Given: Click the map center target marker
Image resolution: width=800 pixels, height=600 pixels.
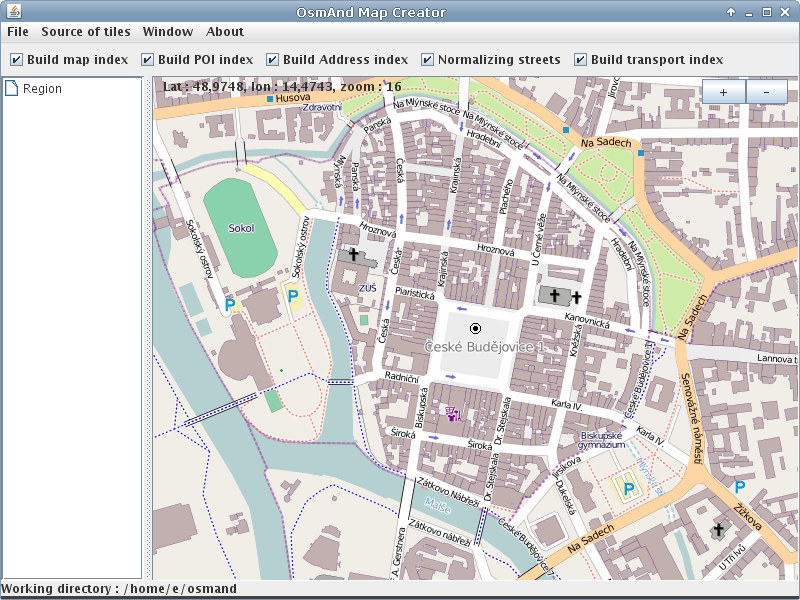Looking at the screenshot, I should tap(475, 328).
